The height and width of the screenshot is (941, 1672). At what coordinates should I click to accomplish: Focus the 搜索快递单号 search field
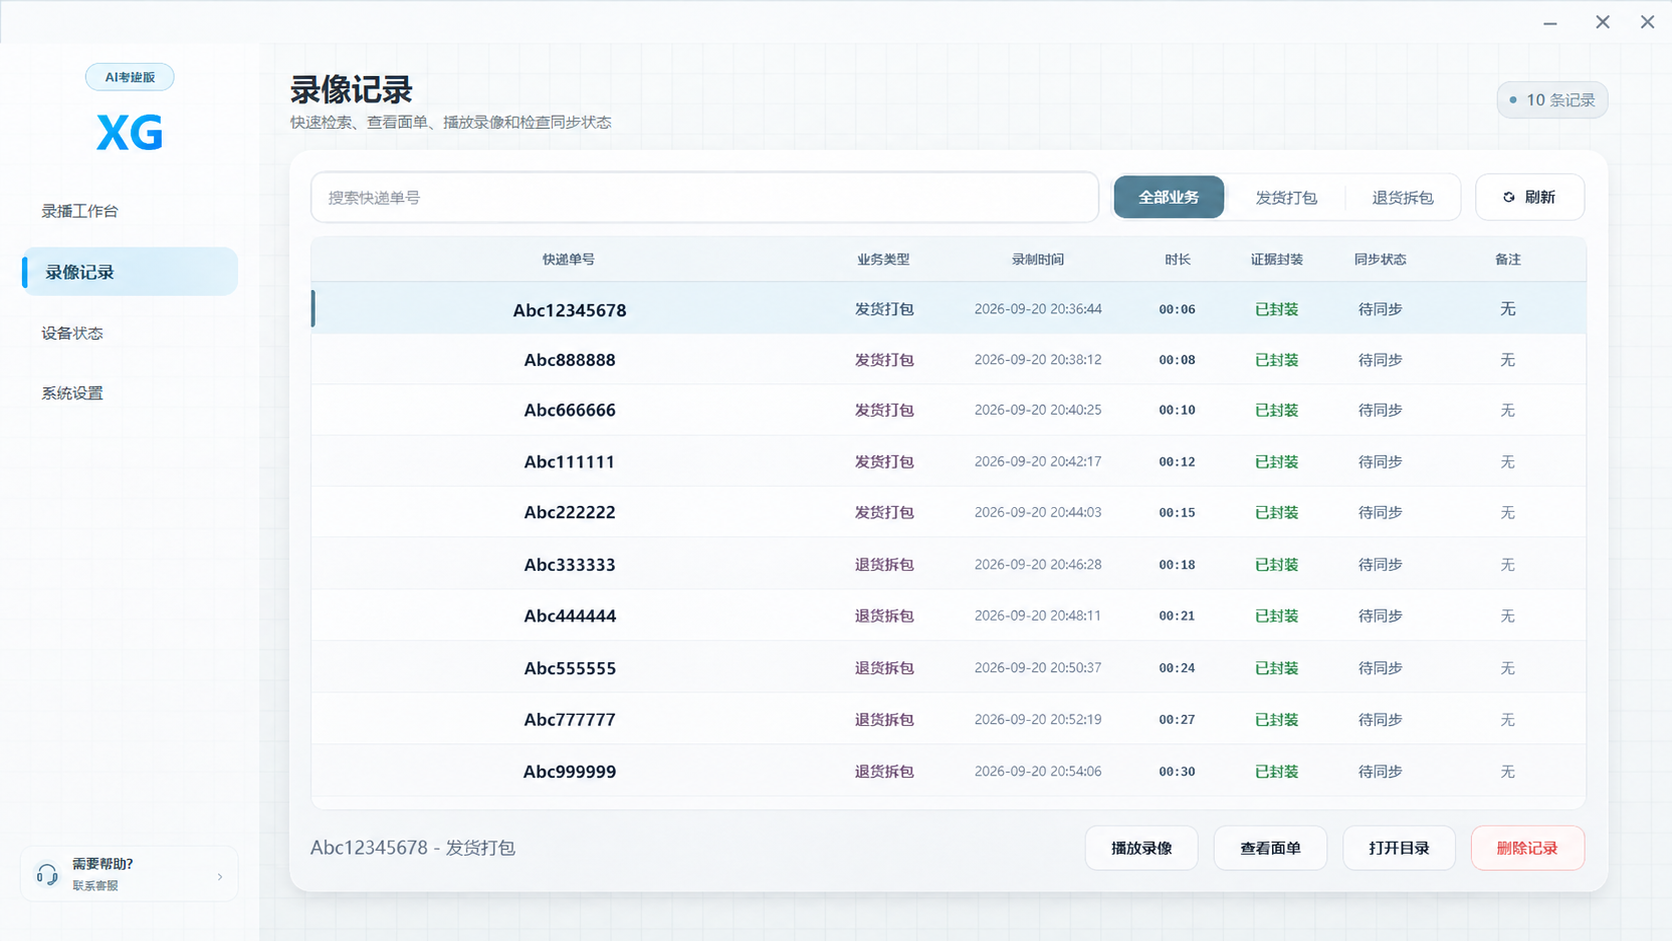click(705, 197)
